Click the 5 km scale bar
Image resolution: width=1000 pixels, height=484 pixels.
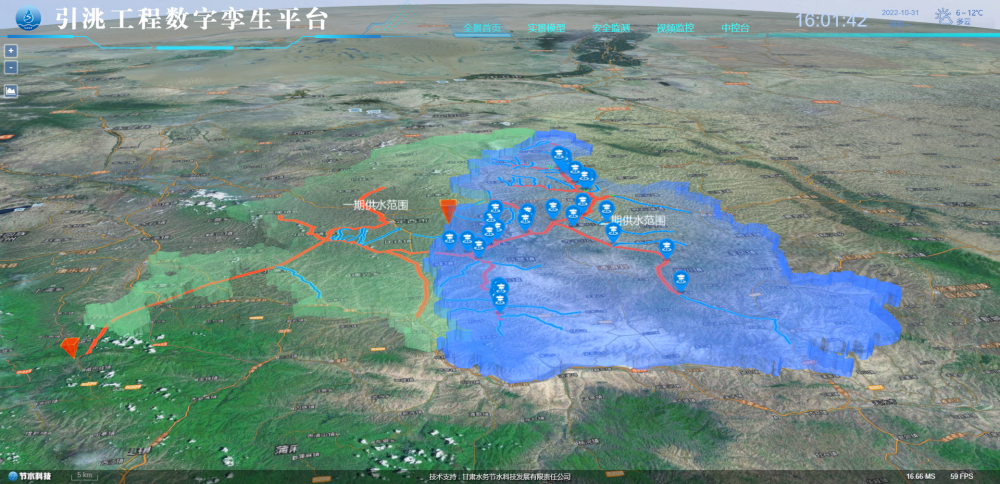86,475
